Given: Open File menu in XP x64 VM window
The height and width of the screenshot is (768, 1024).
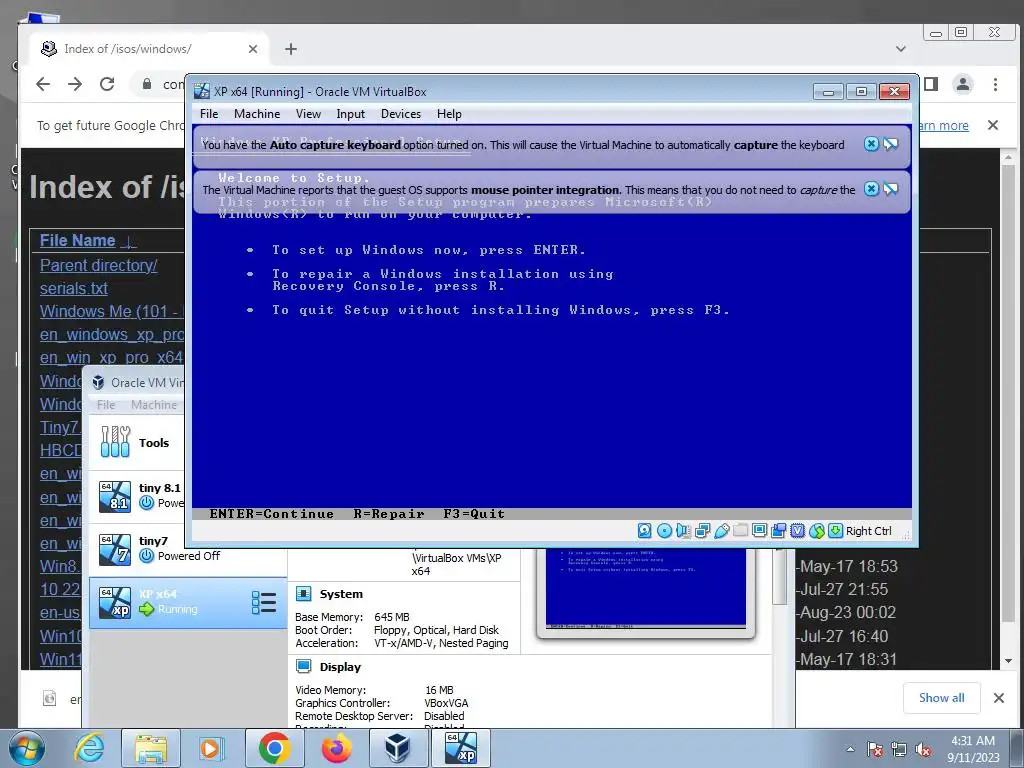Looking at the screenshot, I should pyautogui.click(x=209, y=114).
